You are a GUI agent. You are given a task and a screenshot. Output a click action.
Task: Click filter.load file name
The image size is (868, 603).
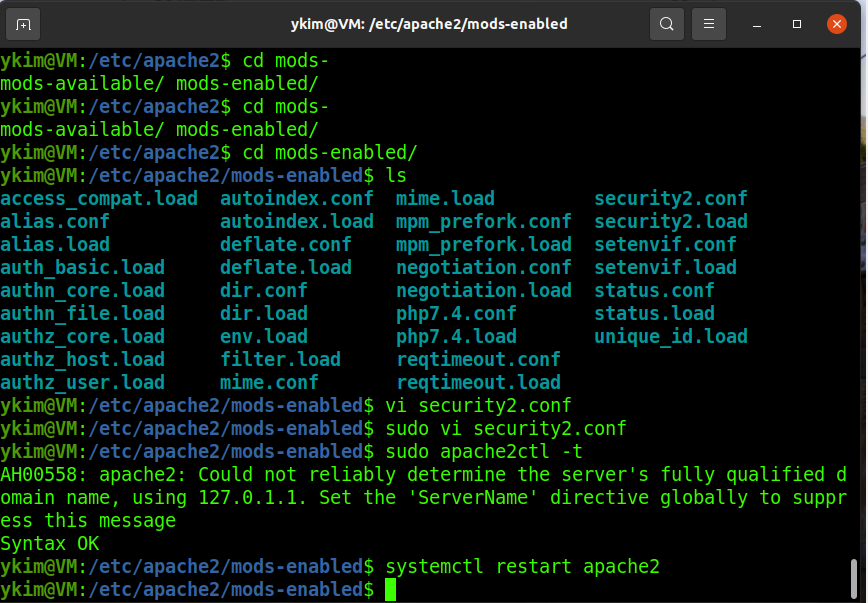[280, 359]
